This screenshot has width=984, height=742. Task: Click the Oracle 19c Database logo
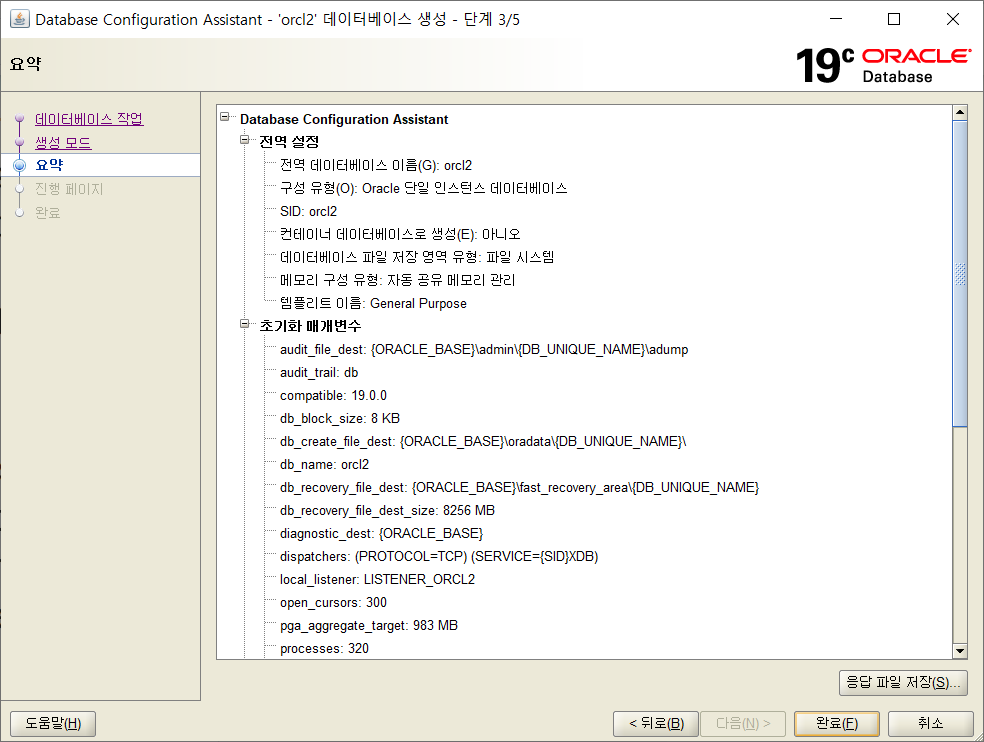coord(884,65)
